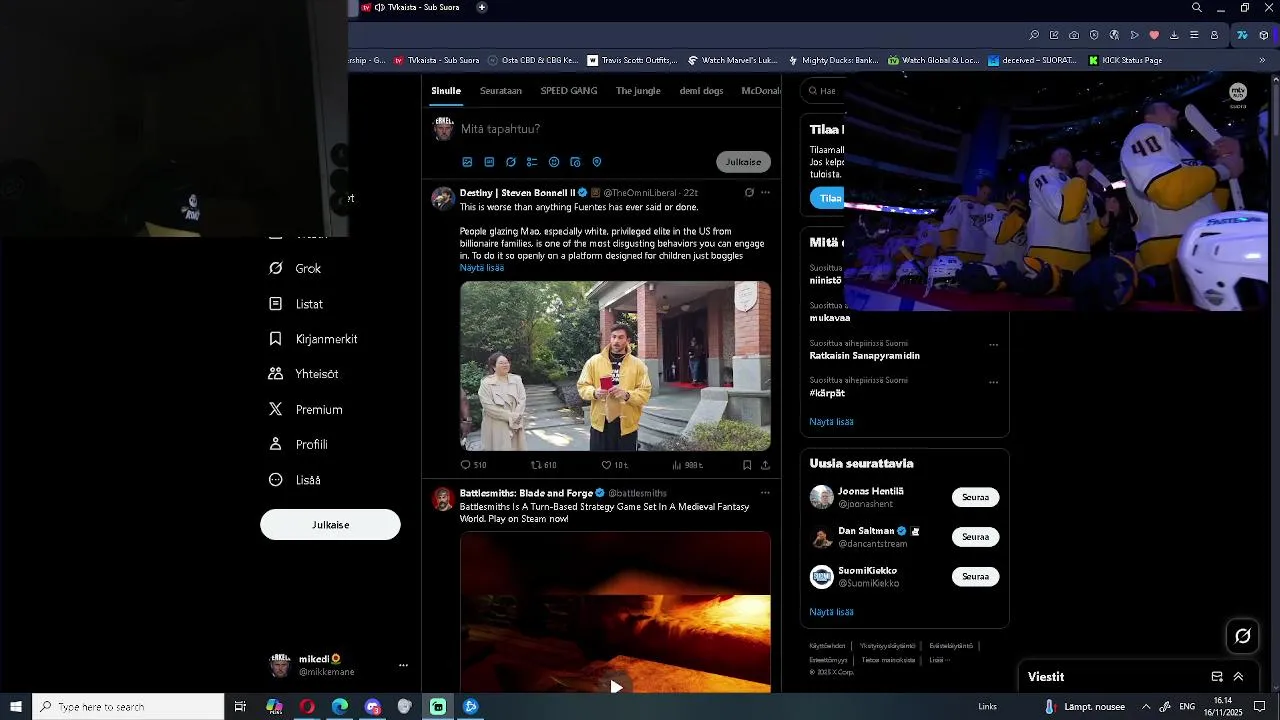Screen dimensions: 1280x720
Task: Click the Mitä tapahtuu? compose field
Action: 615,129
